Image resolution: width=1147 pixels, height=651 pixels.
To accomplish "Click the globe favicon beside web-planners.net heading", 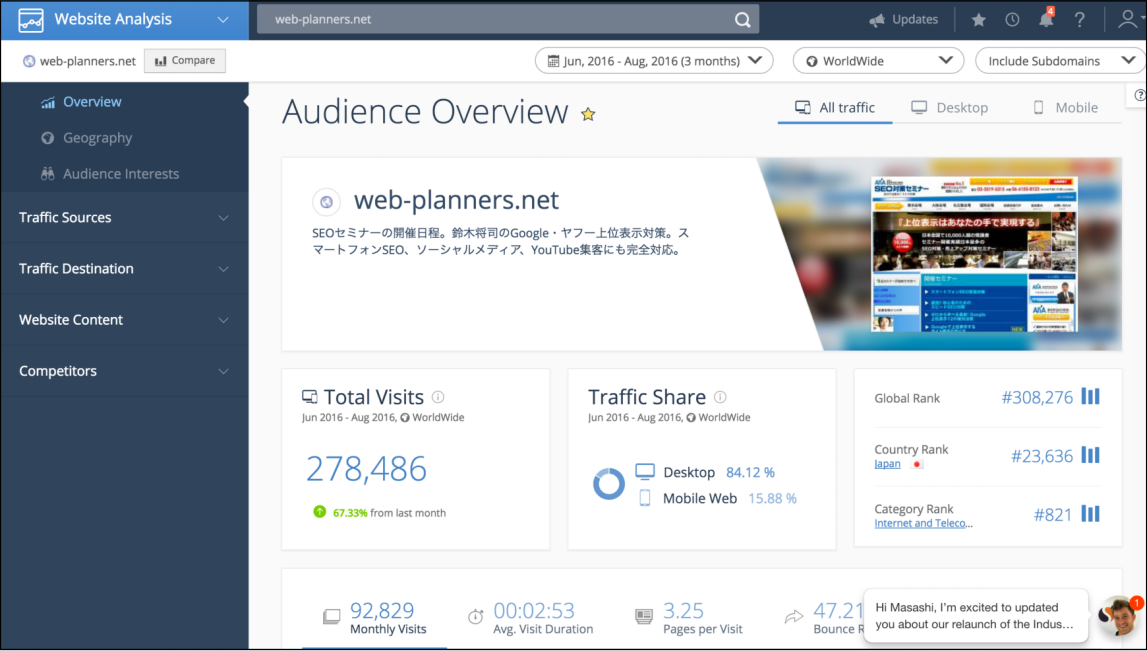I will [326, 201].
